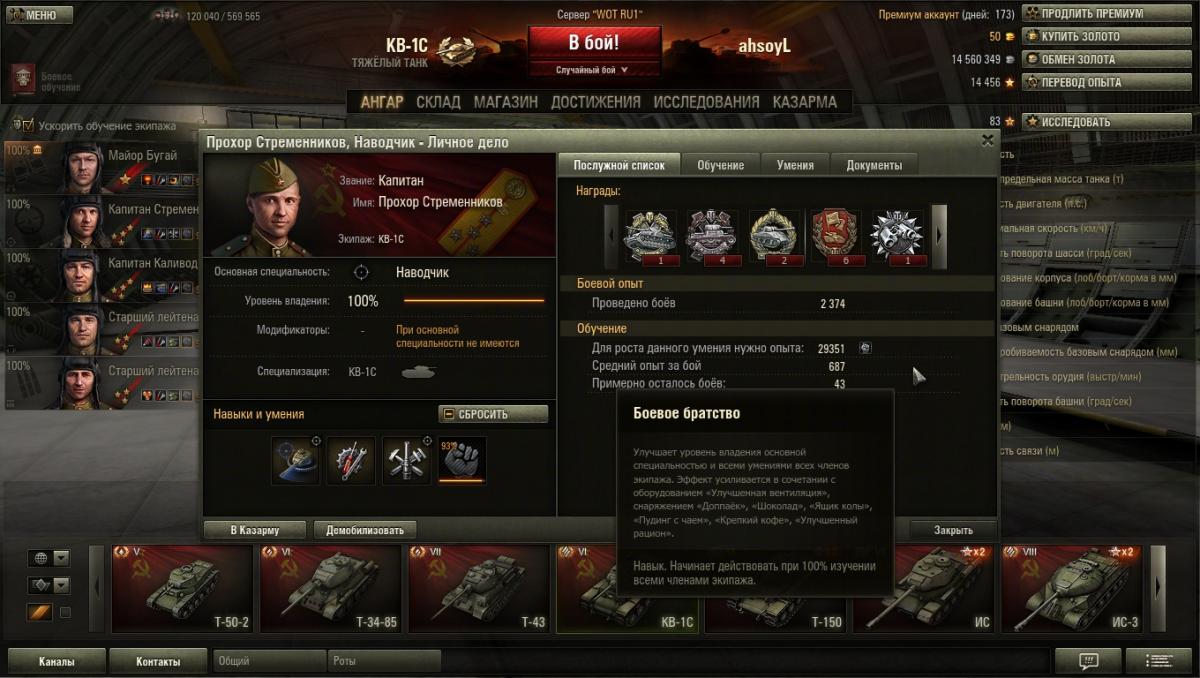Select the crossed hammers skill icon

407,460
